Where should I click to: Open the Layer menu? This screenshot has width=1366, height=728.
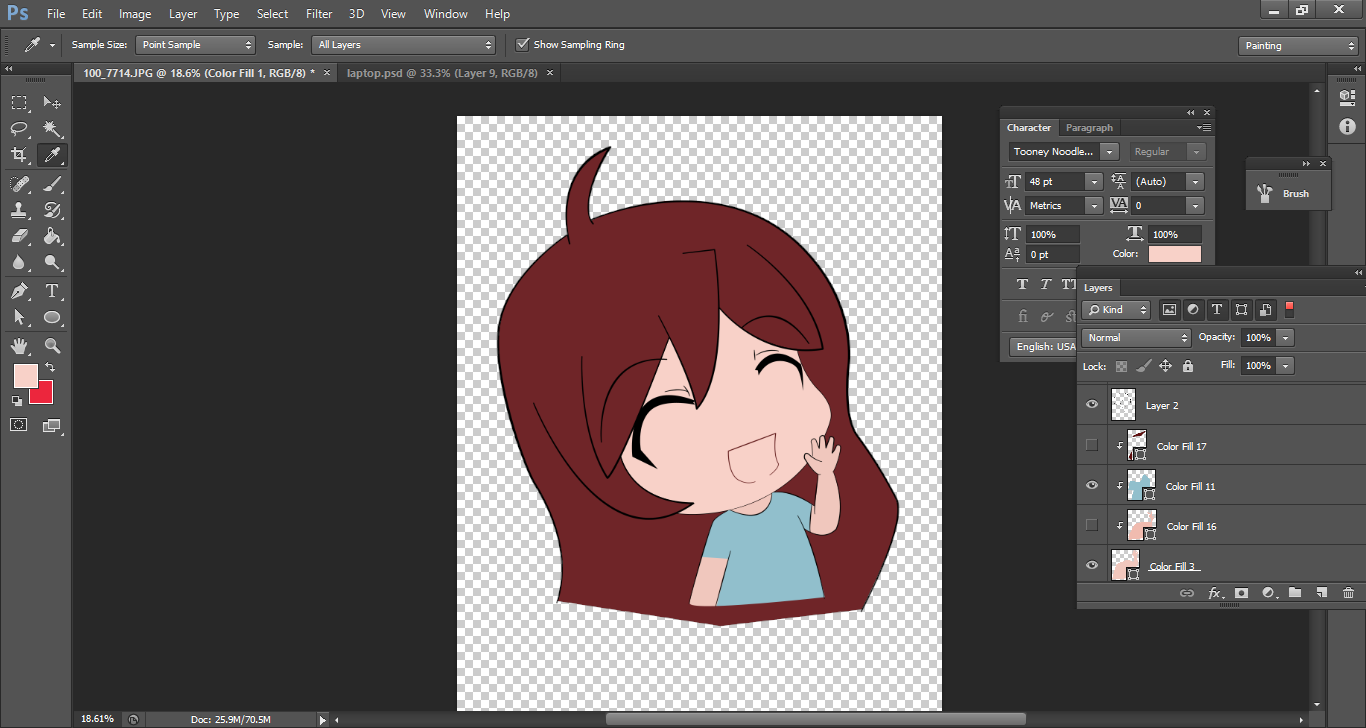(x=183, y=14)
